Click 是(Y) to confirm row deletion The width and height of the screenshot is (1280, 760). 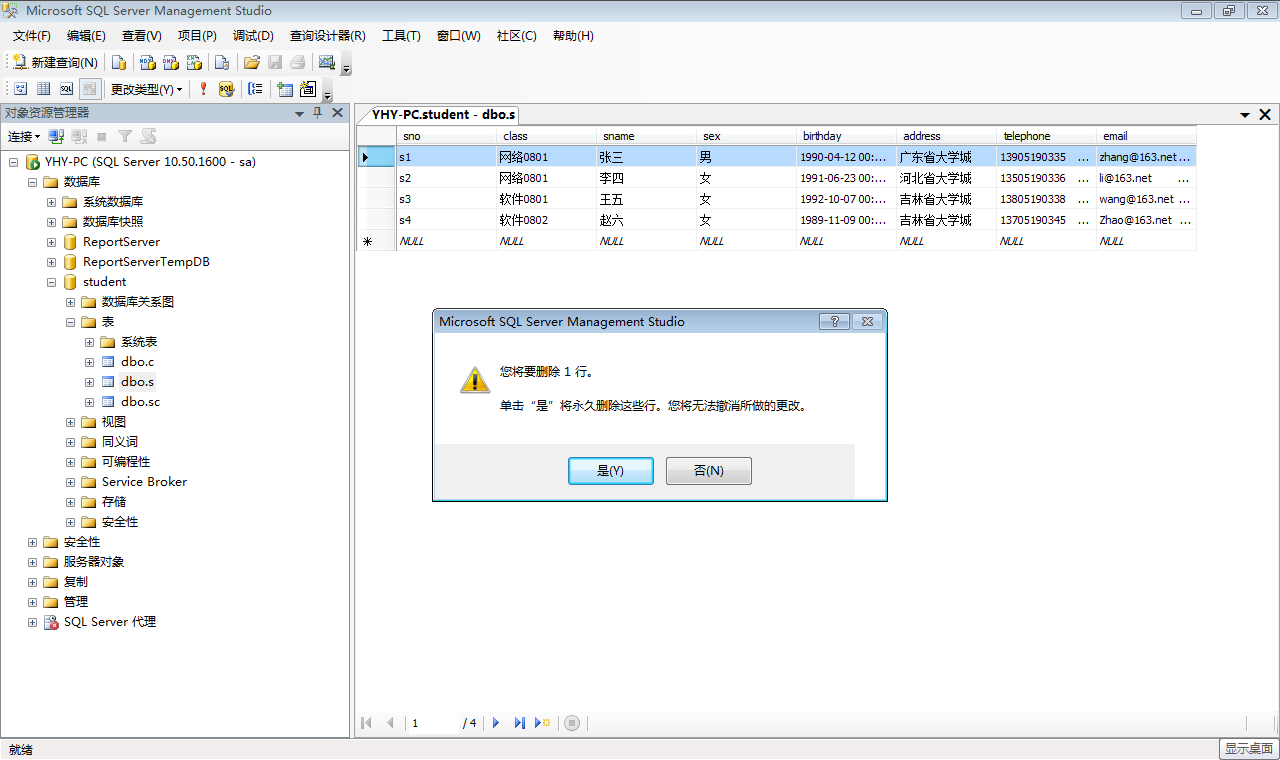point(611,471)
